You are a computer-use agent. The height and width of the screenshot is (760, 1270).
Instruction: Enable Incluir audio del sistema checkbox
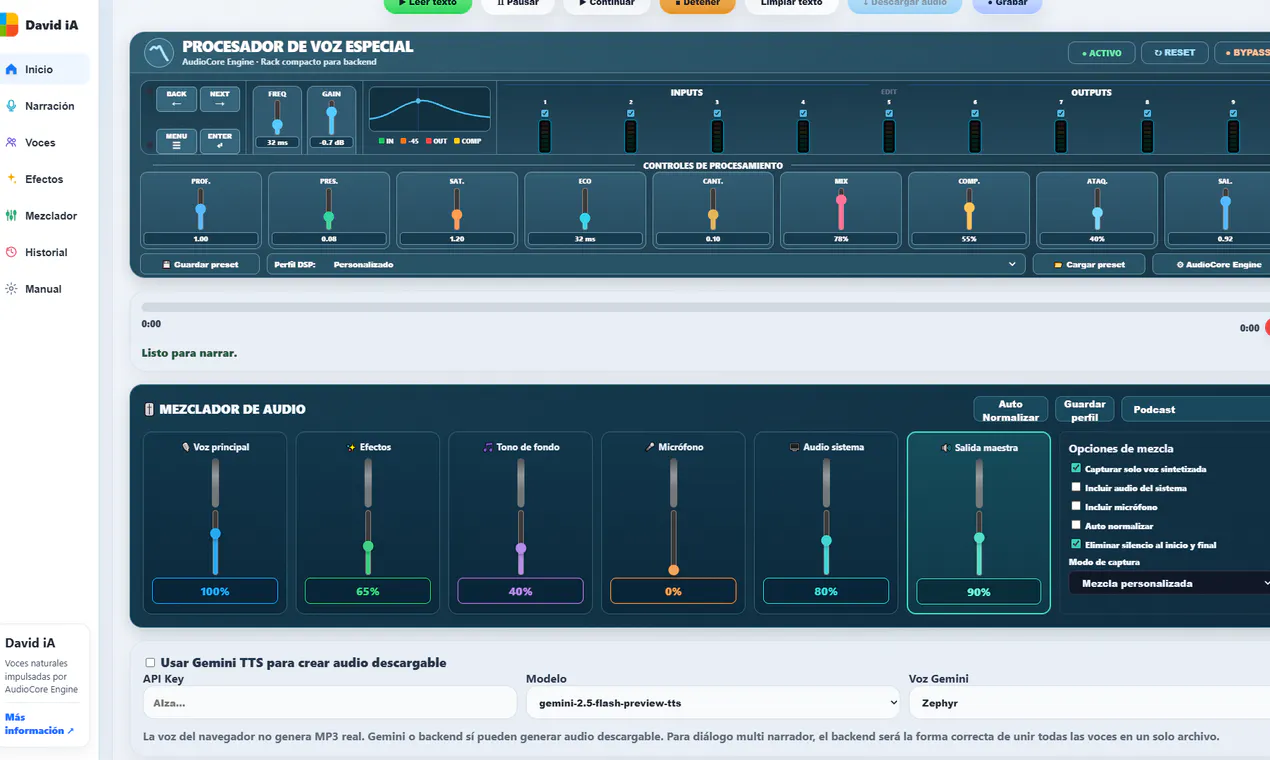[1076, 487]
